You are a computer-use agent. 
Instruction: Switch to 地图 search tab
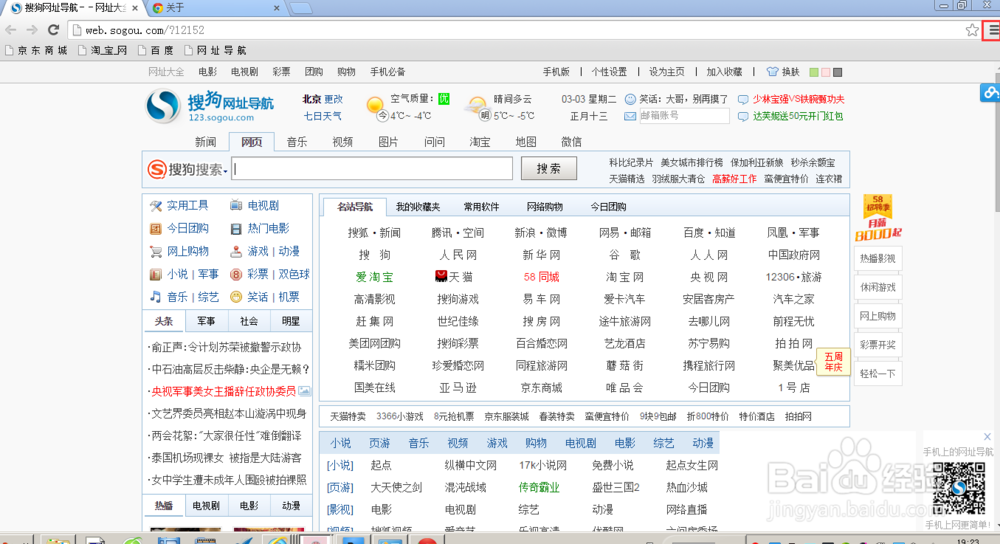tap(526, 142)
